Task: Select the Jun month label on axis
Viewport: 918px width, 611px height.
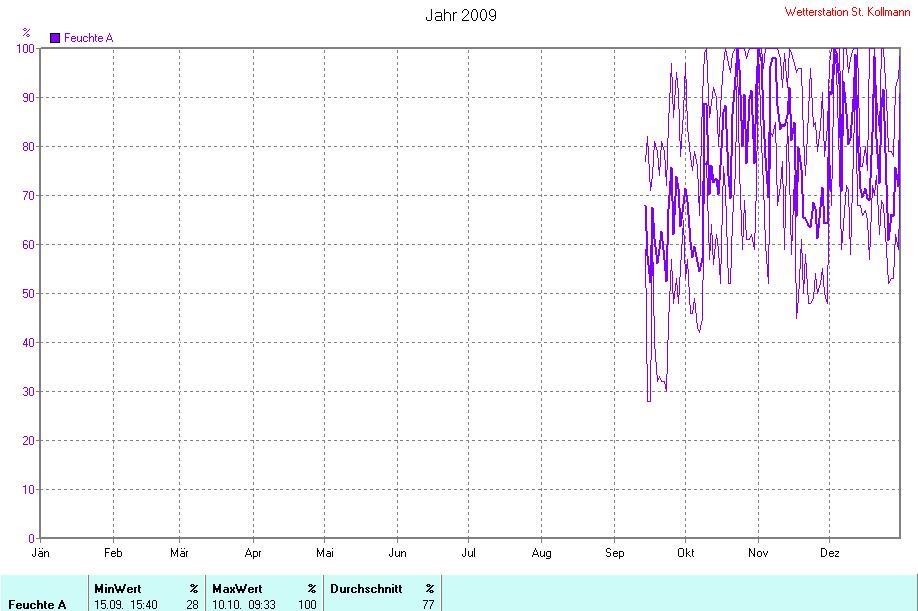Action: click(398, 552)
